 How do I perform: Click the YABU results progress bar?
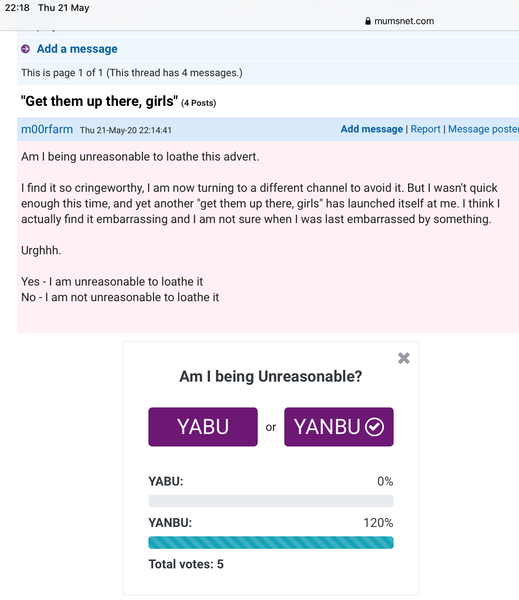pos(271,501)
